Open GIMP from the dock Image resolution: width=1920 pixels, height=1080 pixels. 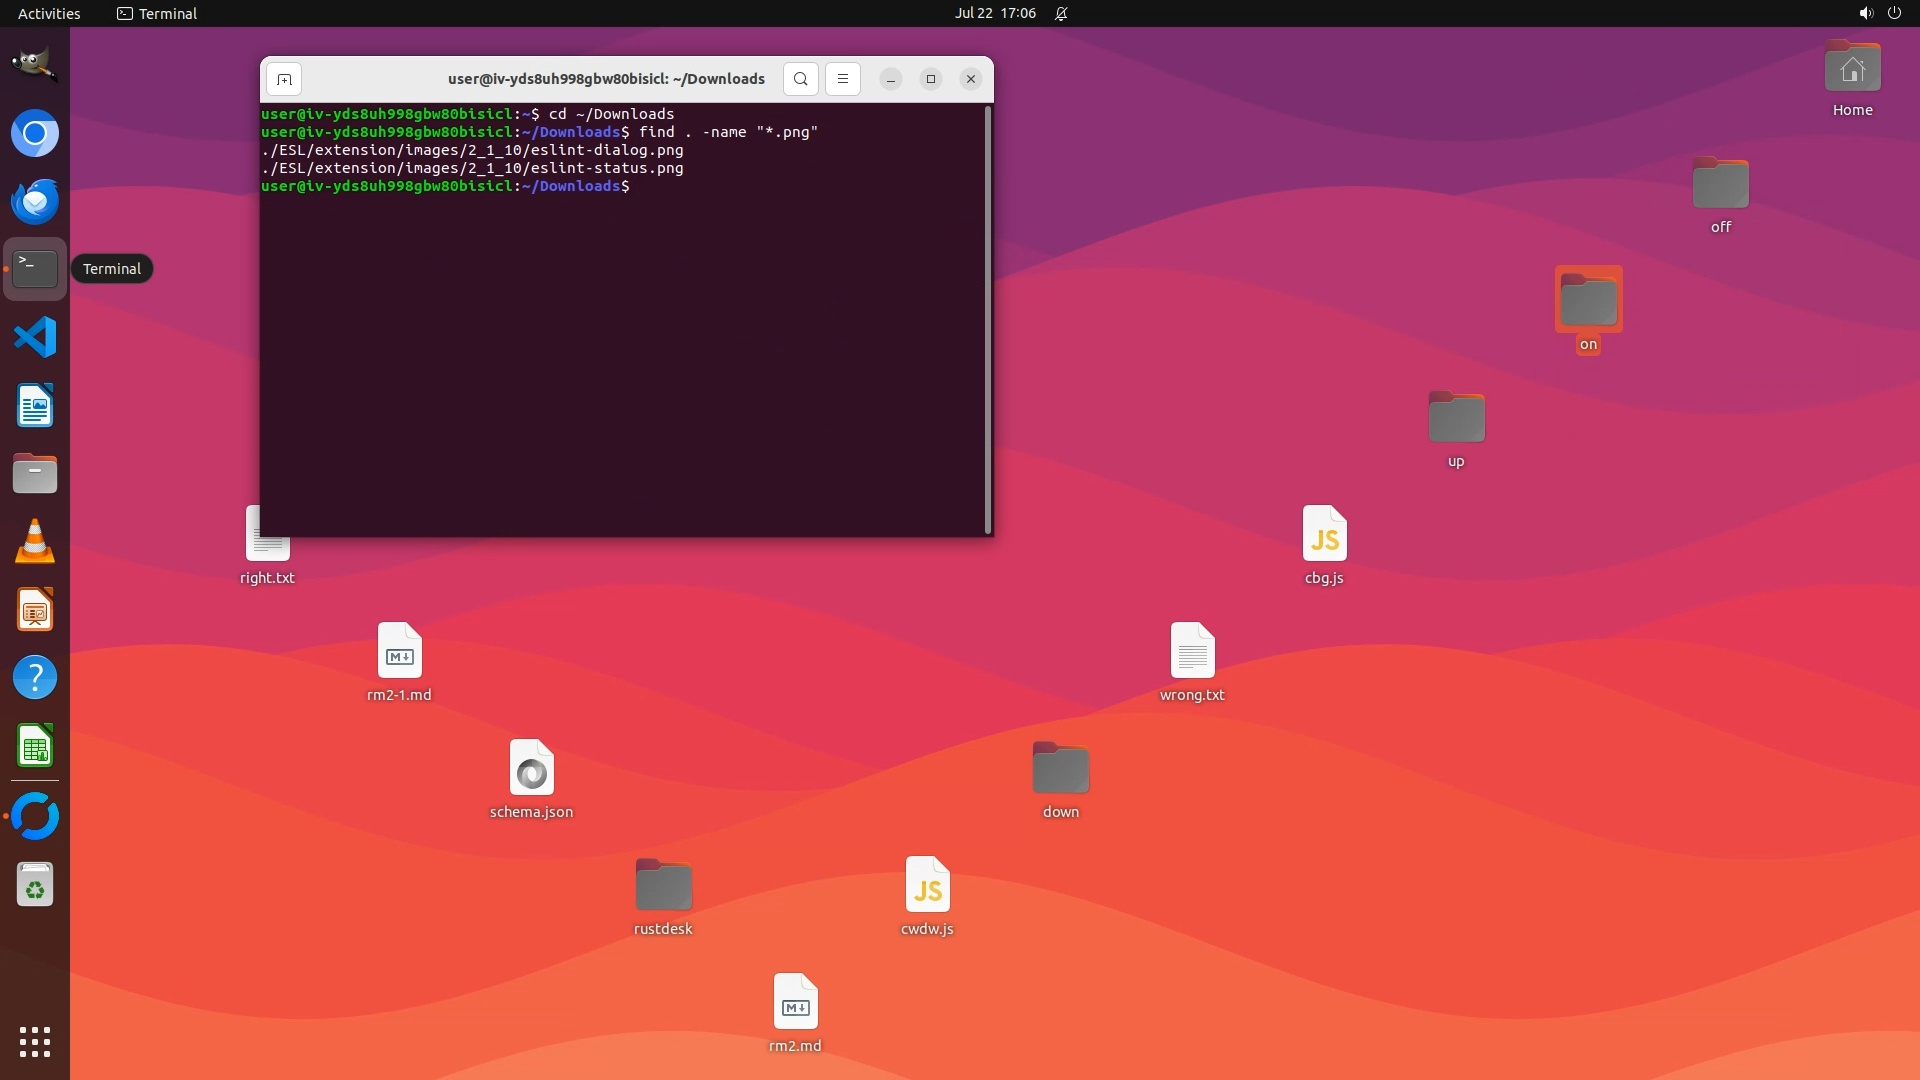(x=35, y=65)
